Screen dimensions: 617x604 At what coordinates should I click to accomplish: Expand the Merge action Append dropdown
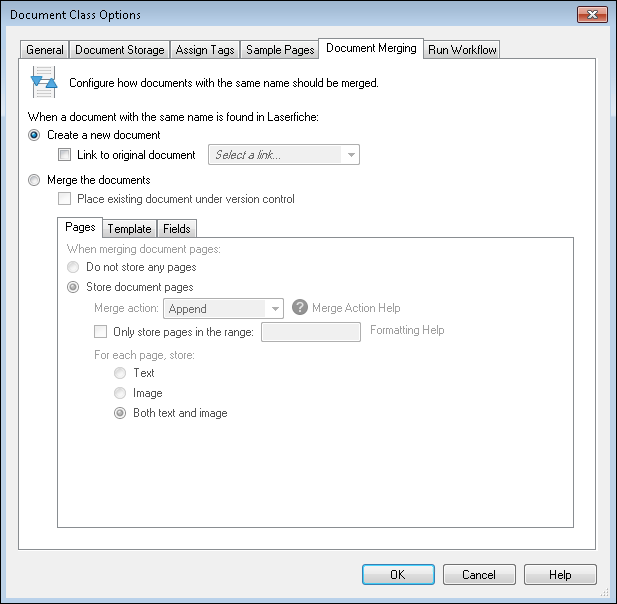pyautogui.click(x=223, y=308)
